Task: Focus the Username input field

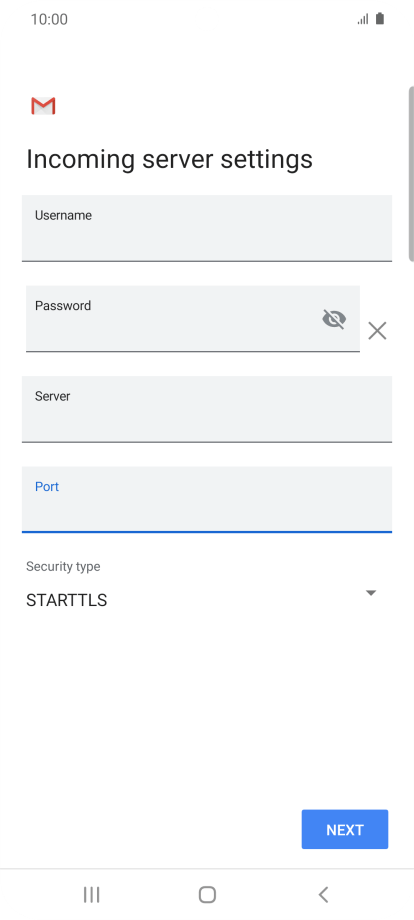Action: pyautogui.click(x=207, y=228)
